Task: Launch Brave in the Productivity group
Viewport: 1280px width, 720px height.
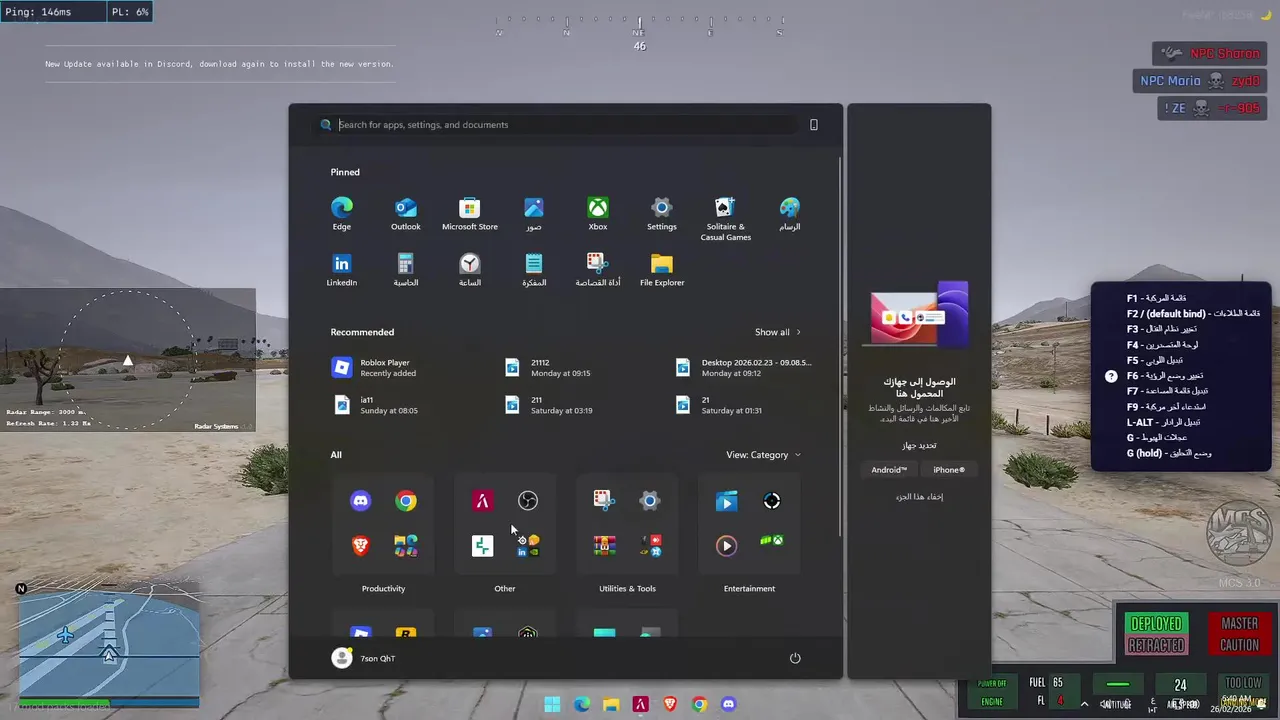Action: click(361, 545)
